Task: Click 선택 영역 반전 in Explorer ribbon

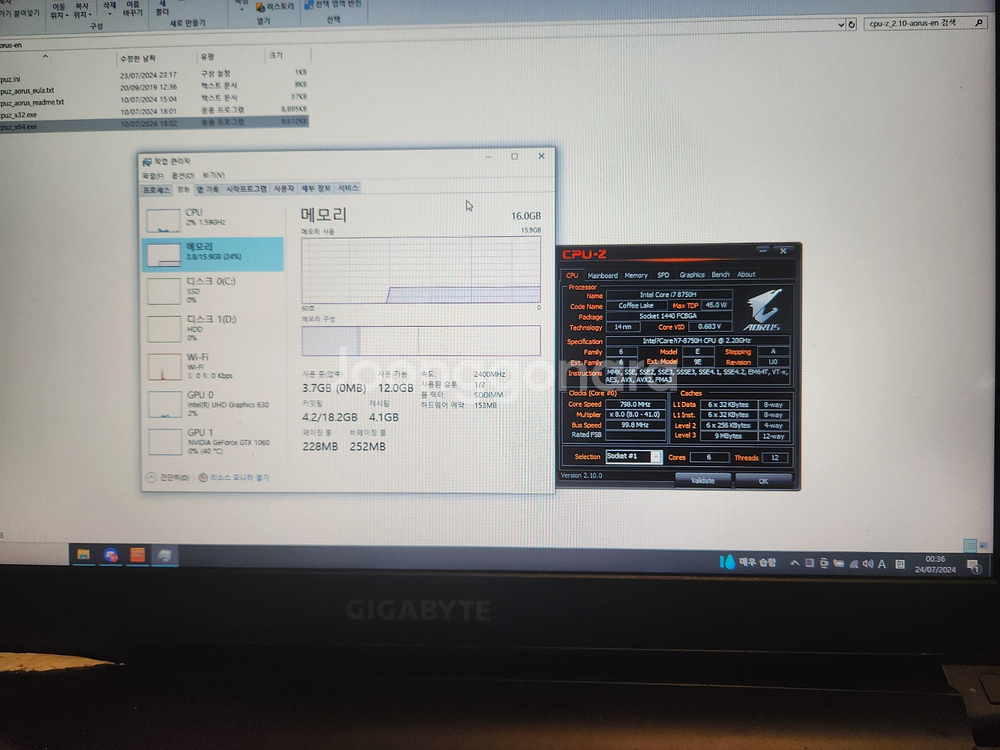Action: (x=332, y=4)
